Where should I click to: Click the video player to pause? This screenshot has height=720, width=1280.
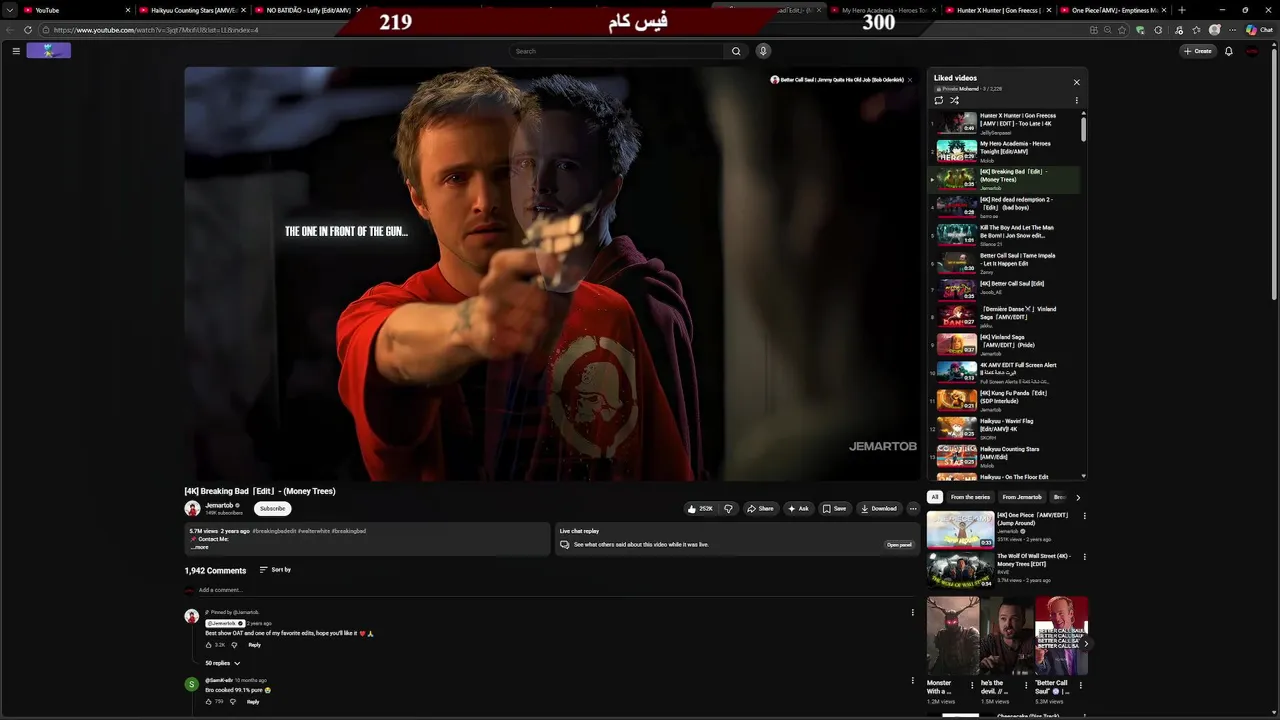click(551, 274)
